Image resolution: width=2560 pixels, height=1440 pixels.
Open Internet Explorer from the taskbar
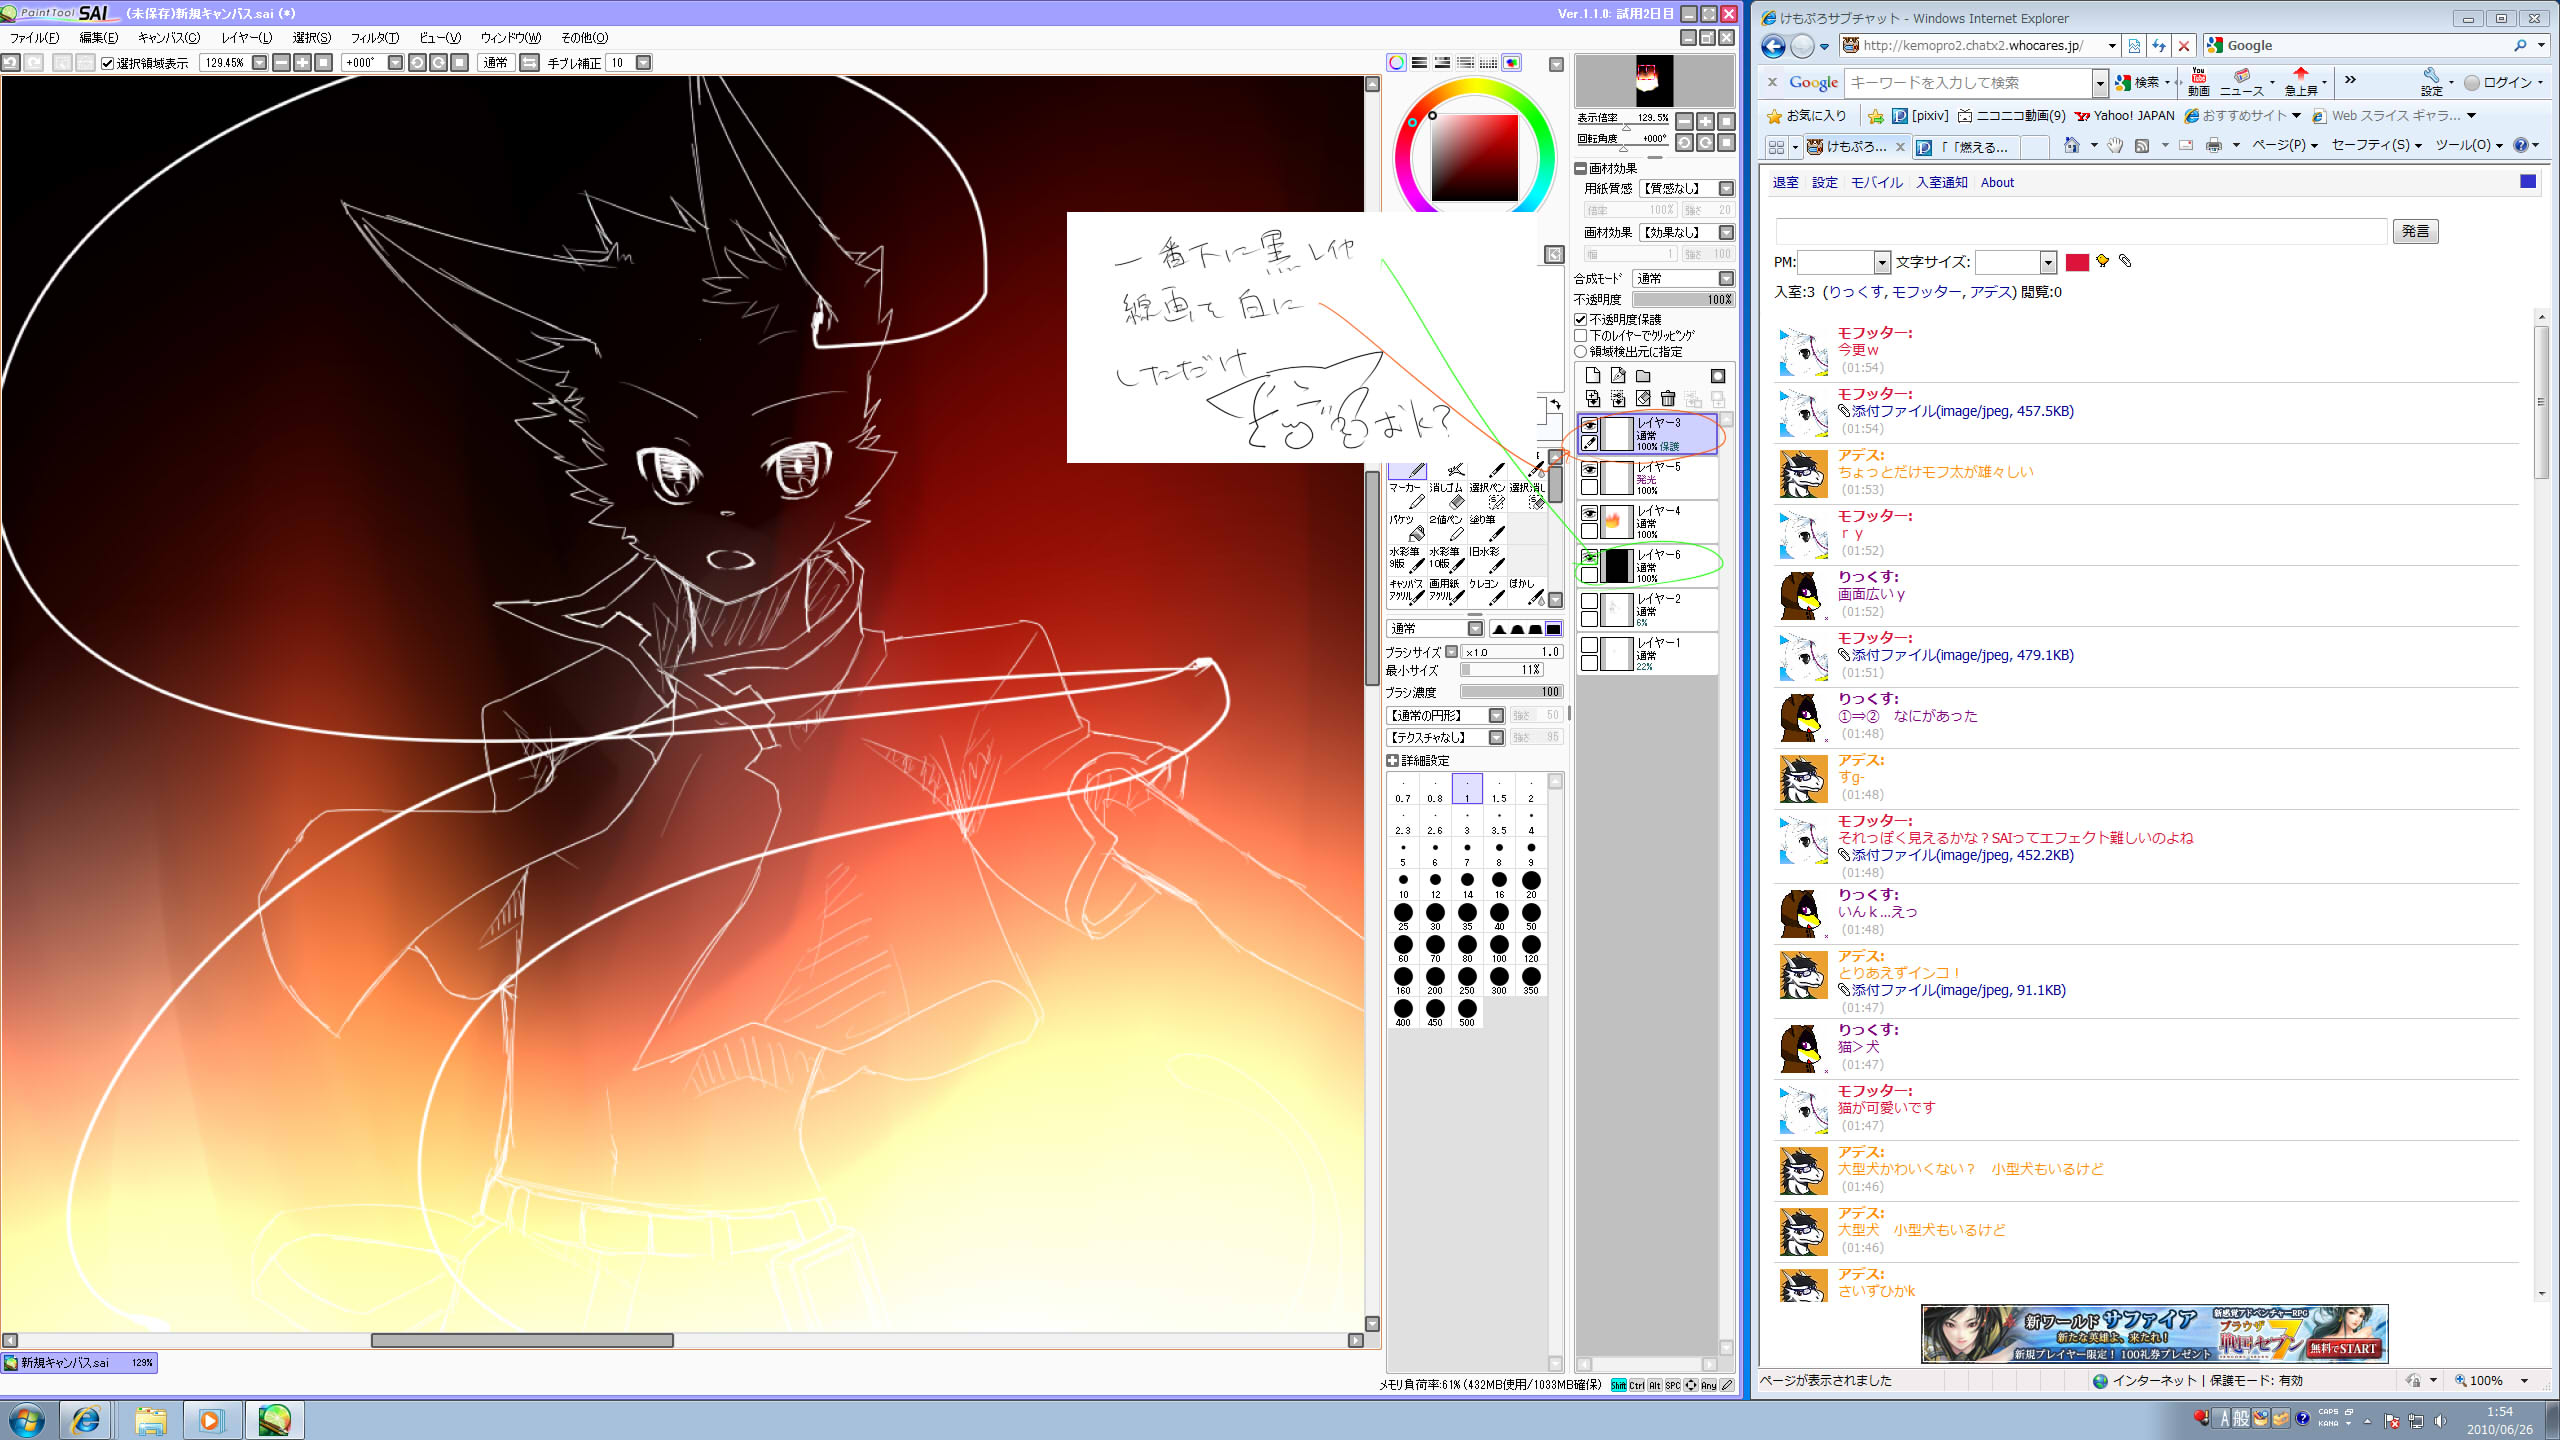[86, 1420]
